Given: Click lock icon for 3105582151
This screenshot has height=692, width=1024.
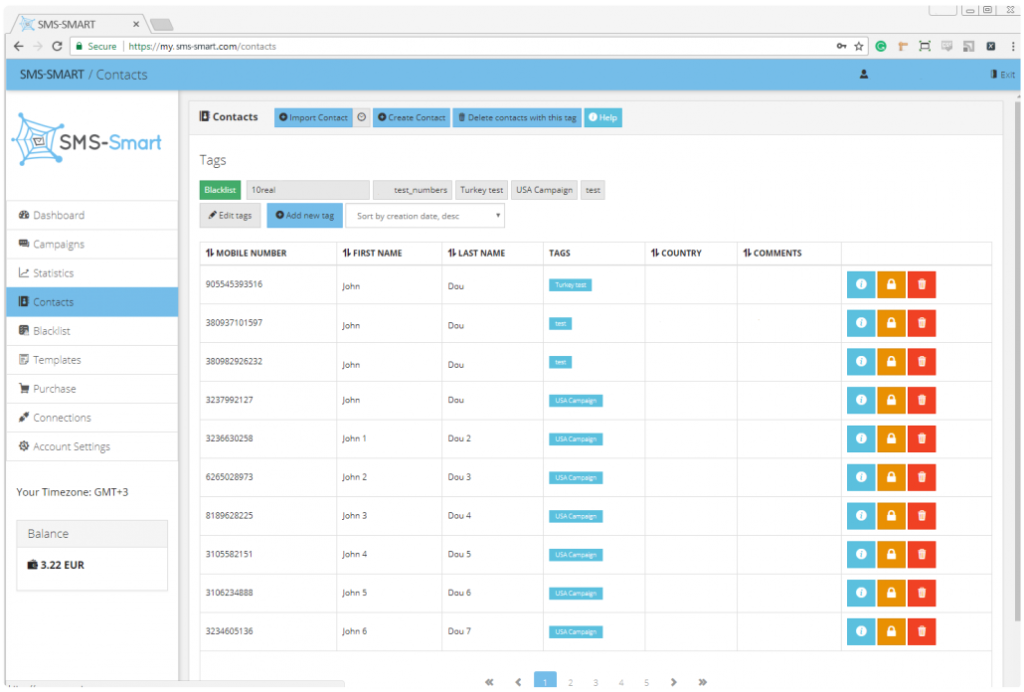Looking at the screenshot, I should 891,554.
